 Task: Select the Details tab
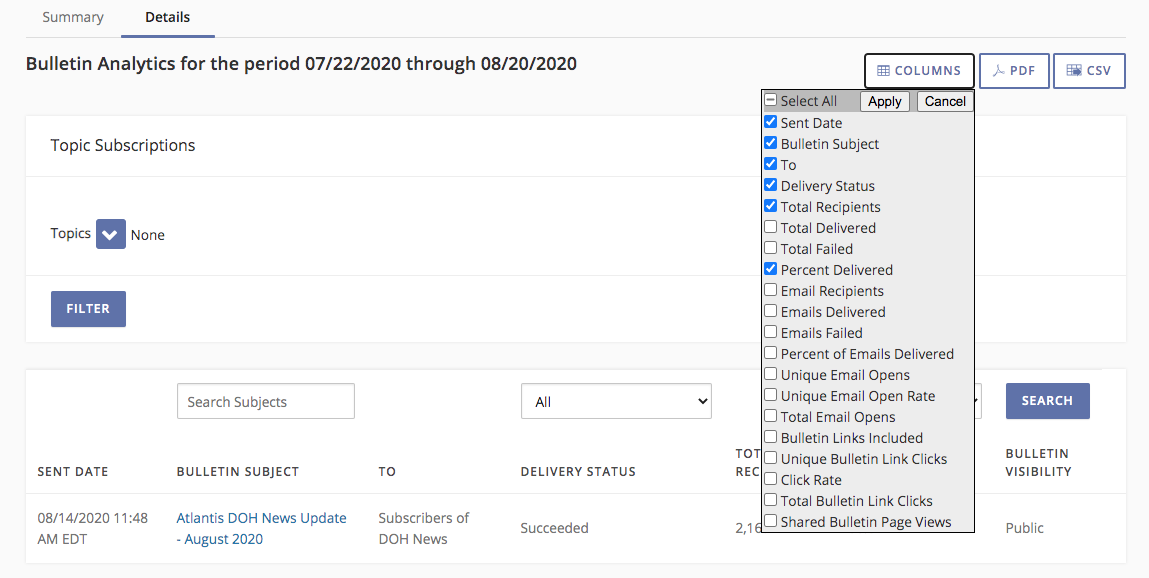(167, 17)
